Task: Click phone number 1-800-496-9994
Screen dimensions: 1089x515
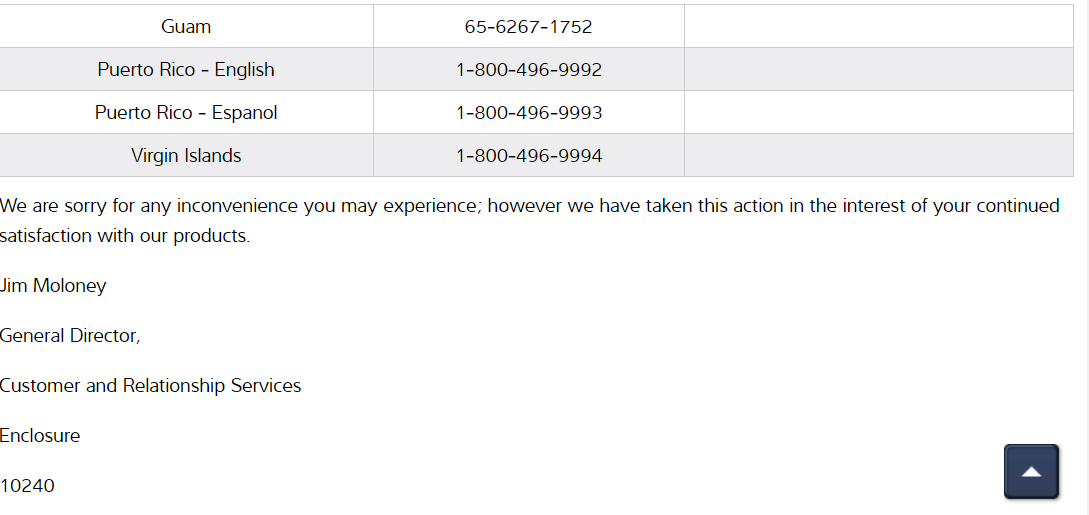Action: point(528,156)
